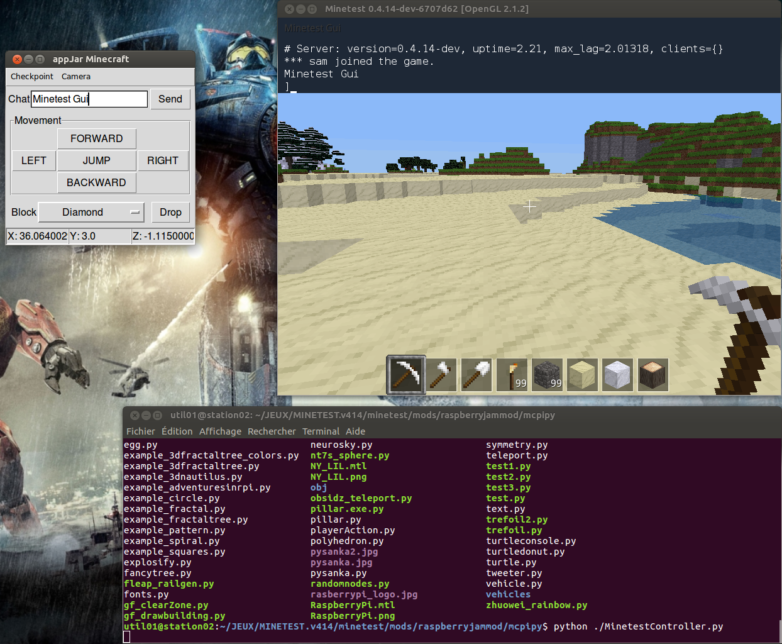Open the terminal Affichage menu
Screen dimensions: 782x644
pyautogui.click(x=220, y=431)
